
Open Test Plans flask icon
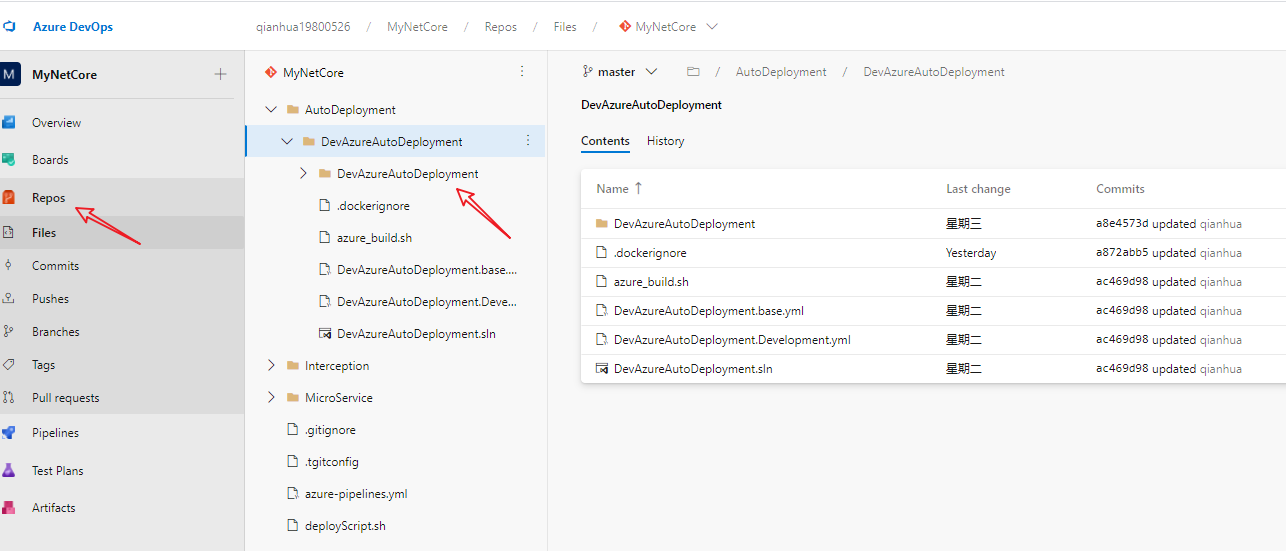9,470
